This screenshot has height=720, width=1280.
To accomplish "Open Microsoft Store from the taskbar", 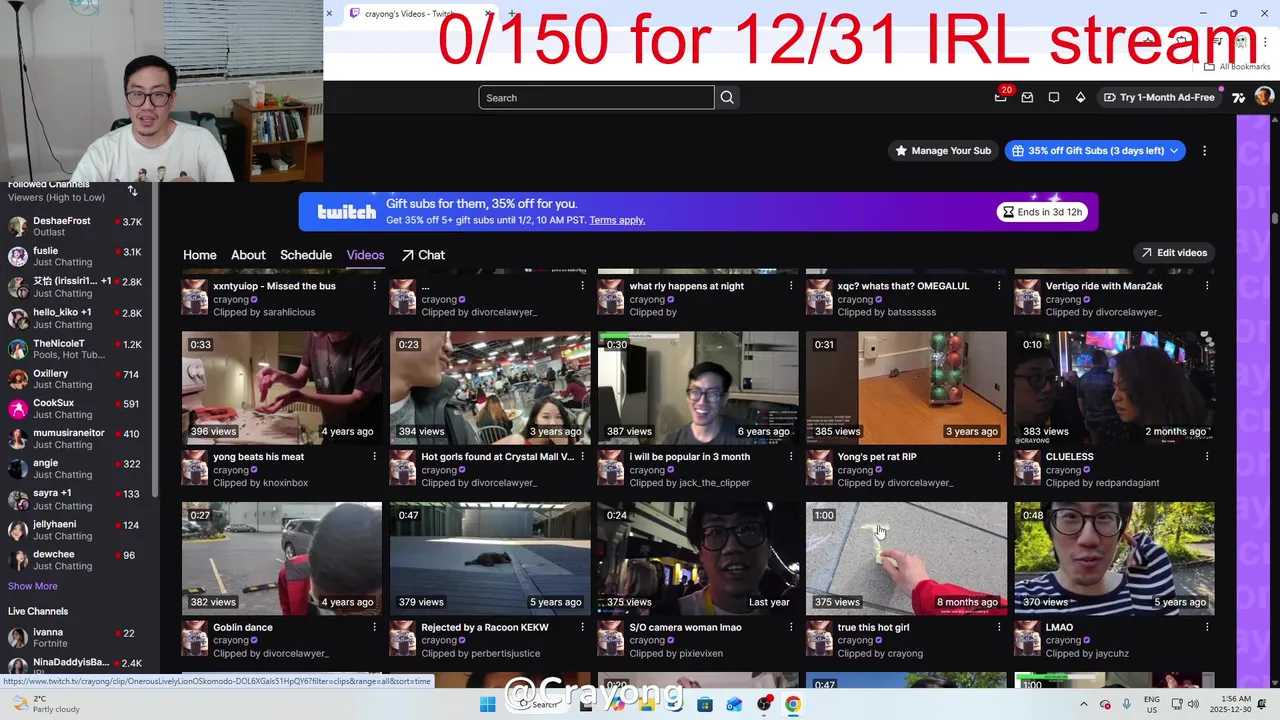I will click(705, 704).
